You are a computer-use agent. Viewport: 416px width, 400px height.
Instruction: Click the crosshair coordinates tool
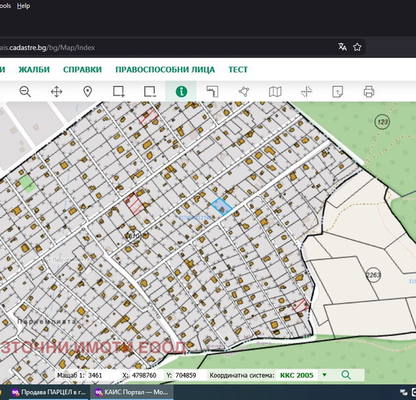click(306, 91)
